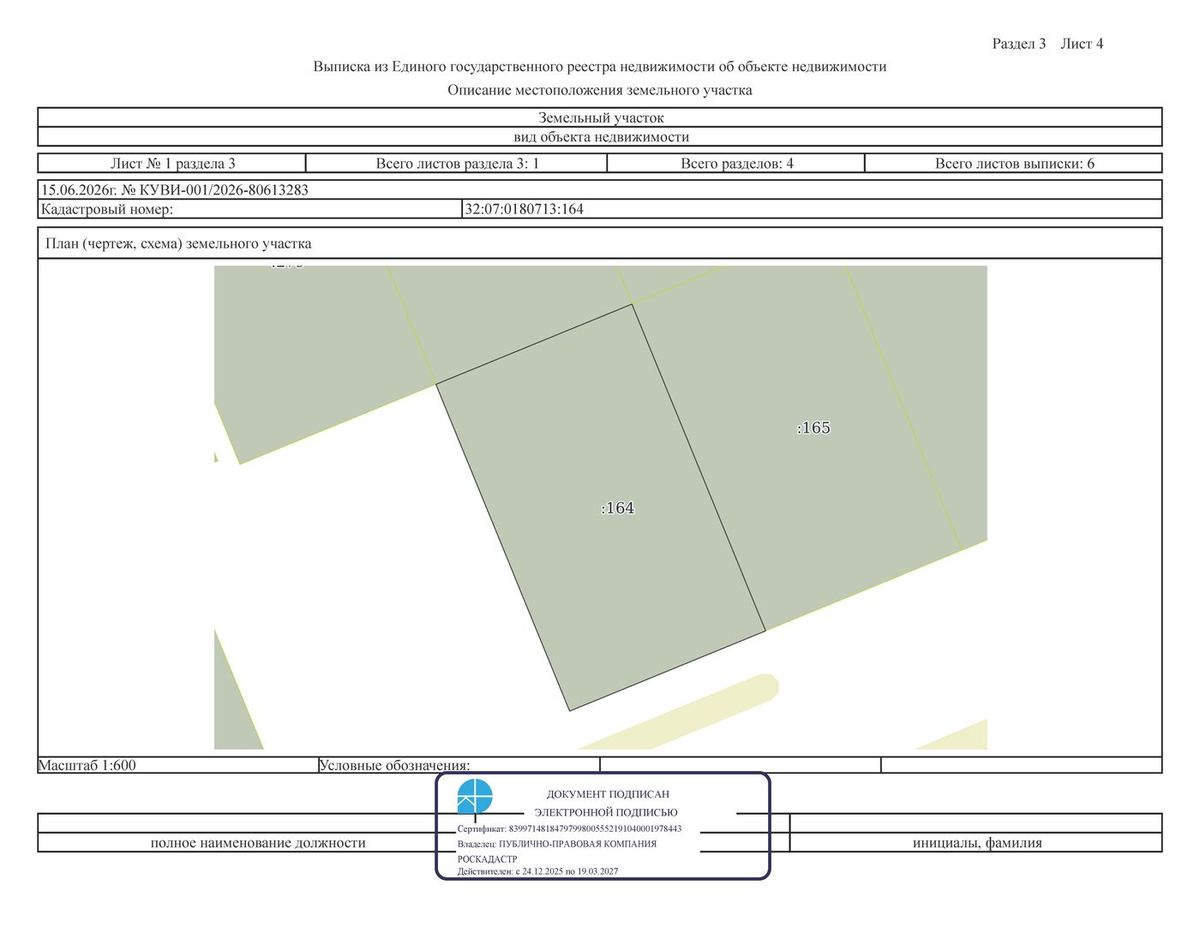Click the Roskadastr logo in signature stamp
Image resolution: width=1200 pixels, height=927 pixels.
(475, 797)
